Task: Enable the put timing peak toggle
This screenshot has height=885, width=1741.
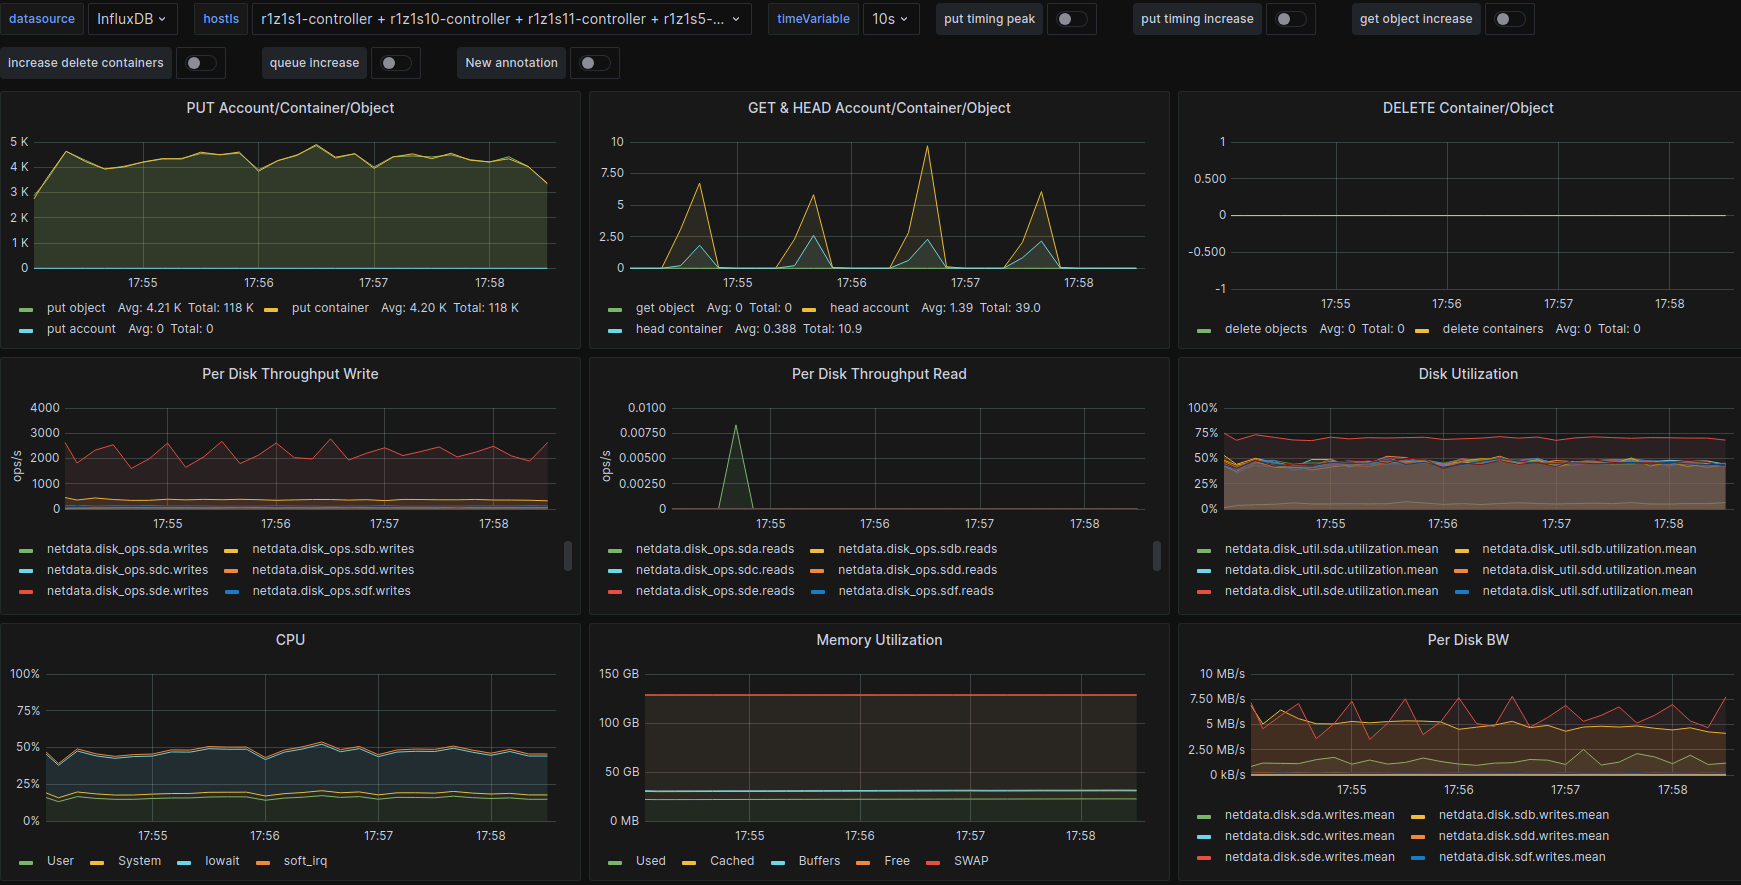Action: (x=1071, y=19)
